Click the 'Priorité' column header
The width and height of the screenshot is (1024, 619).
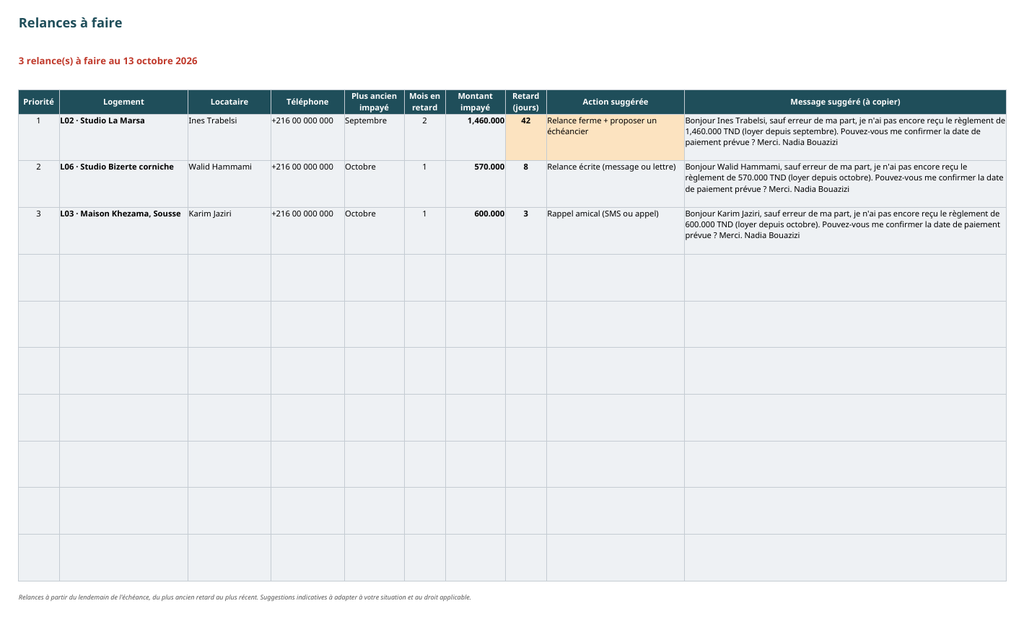39,102
